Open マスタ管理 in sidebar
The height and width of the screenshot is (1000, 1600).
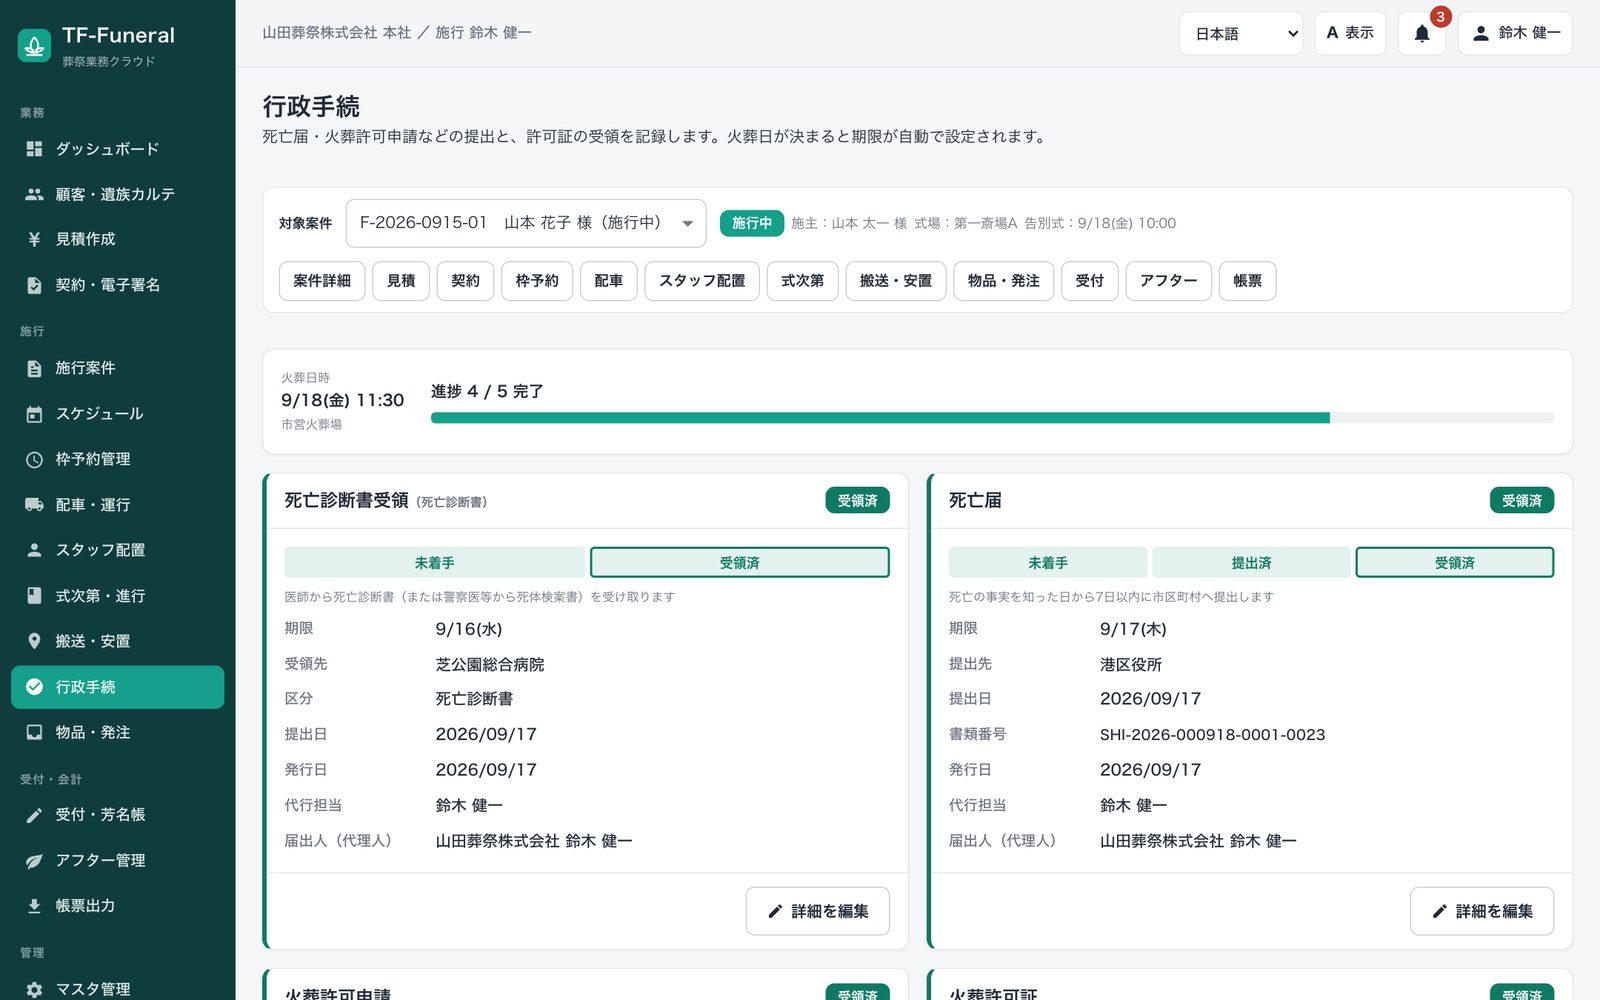pos(117,989)
